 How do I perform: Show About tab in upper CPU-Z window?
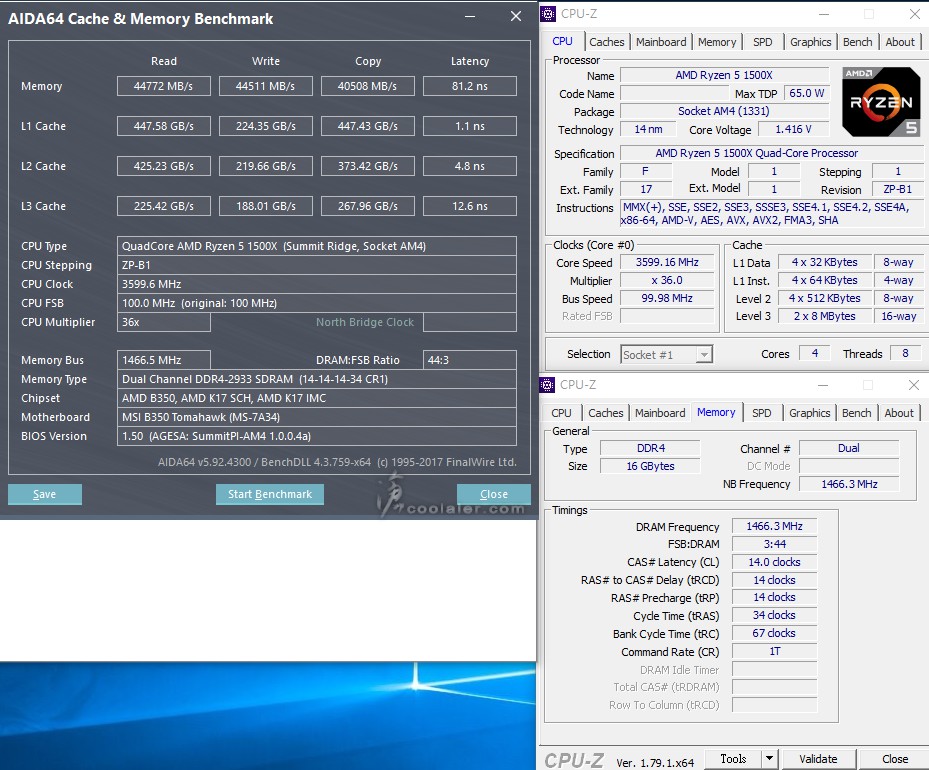(x=900, y=42)
